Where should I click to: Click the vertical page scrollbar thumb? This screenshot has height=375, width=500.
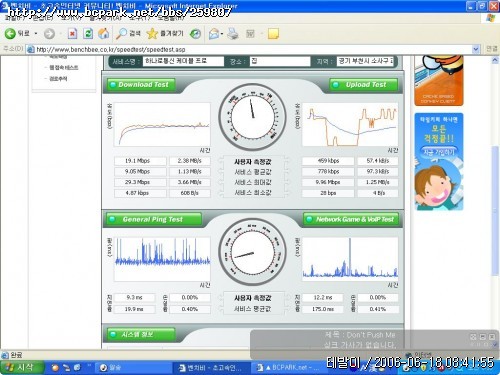click(495, 211)
